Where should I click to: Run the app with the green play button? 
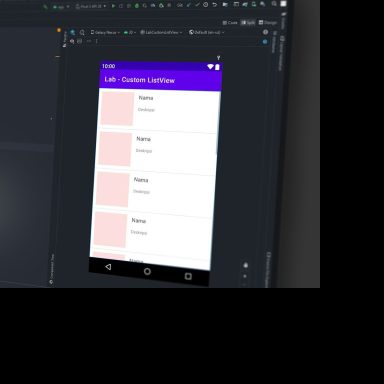[113, 6]
